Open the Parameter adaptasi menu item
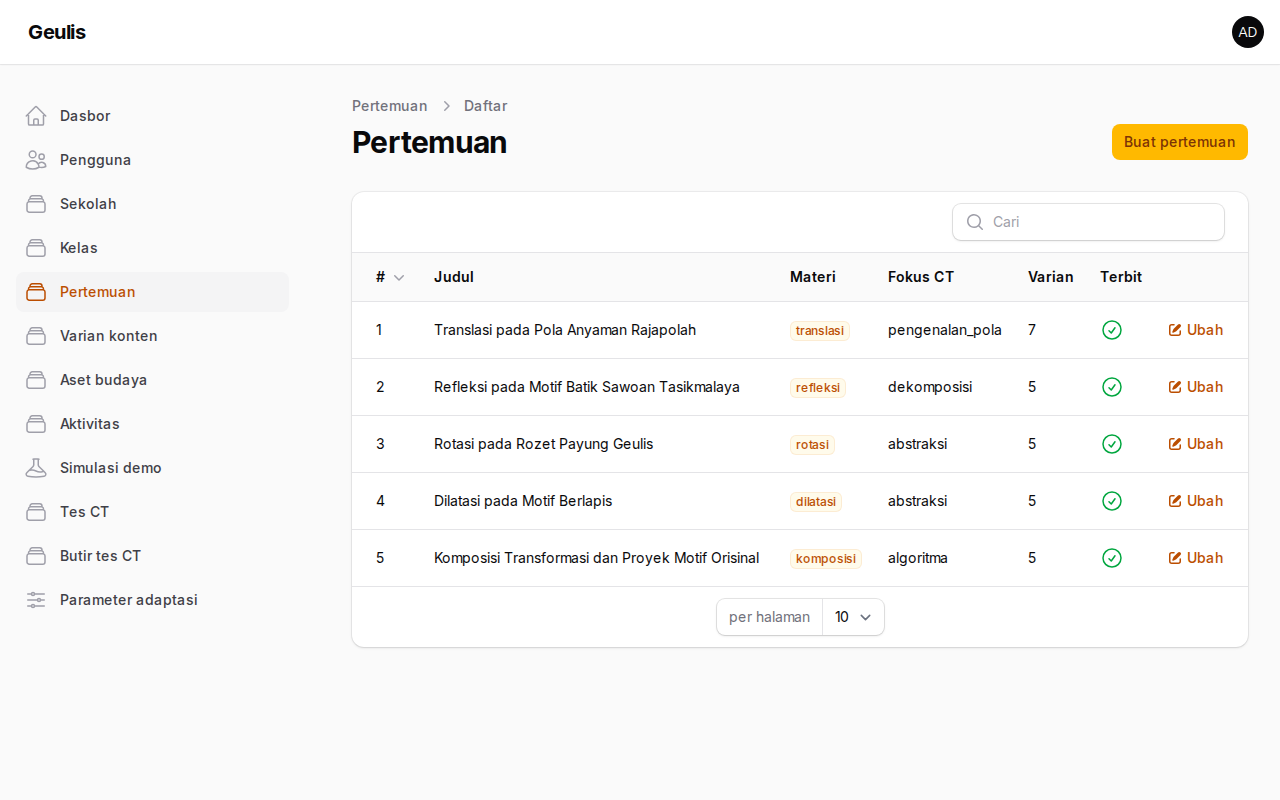 [x=152, y=600]
